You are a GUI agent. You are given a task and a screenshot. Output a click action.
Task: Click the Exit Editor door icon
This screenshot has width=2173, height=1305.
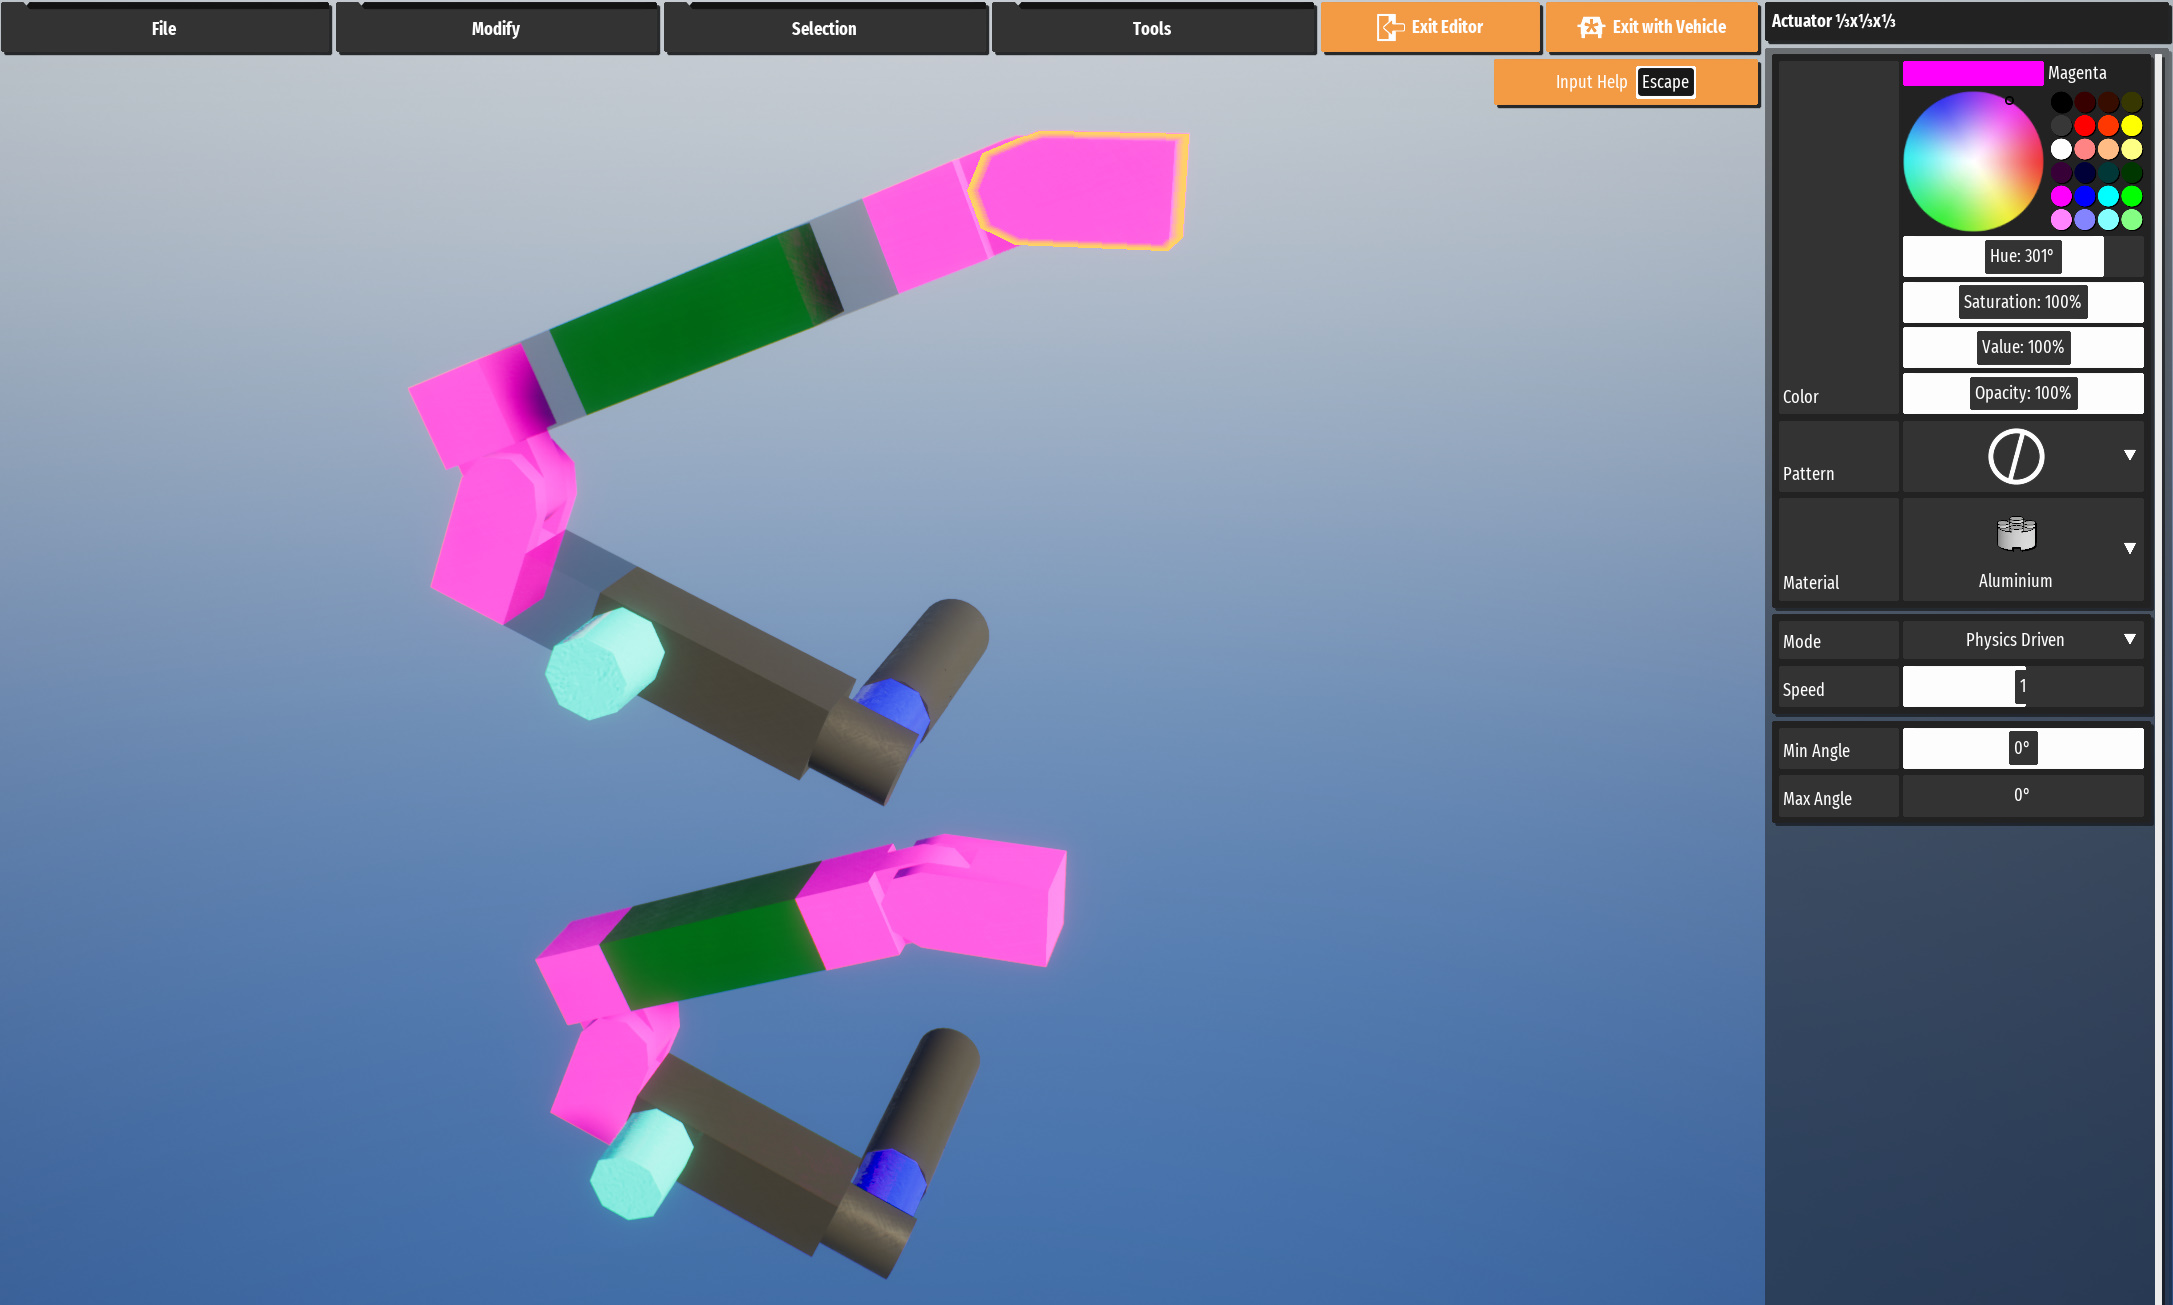tap(1389, 27)
